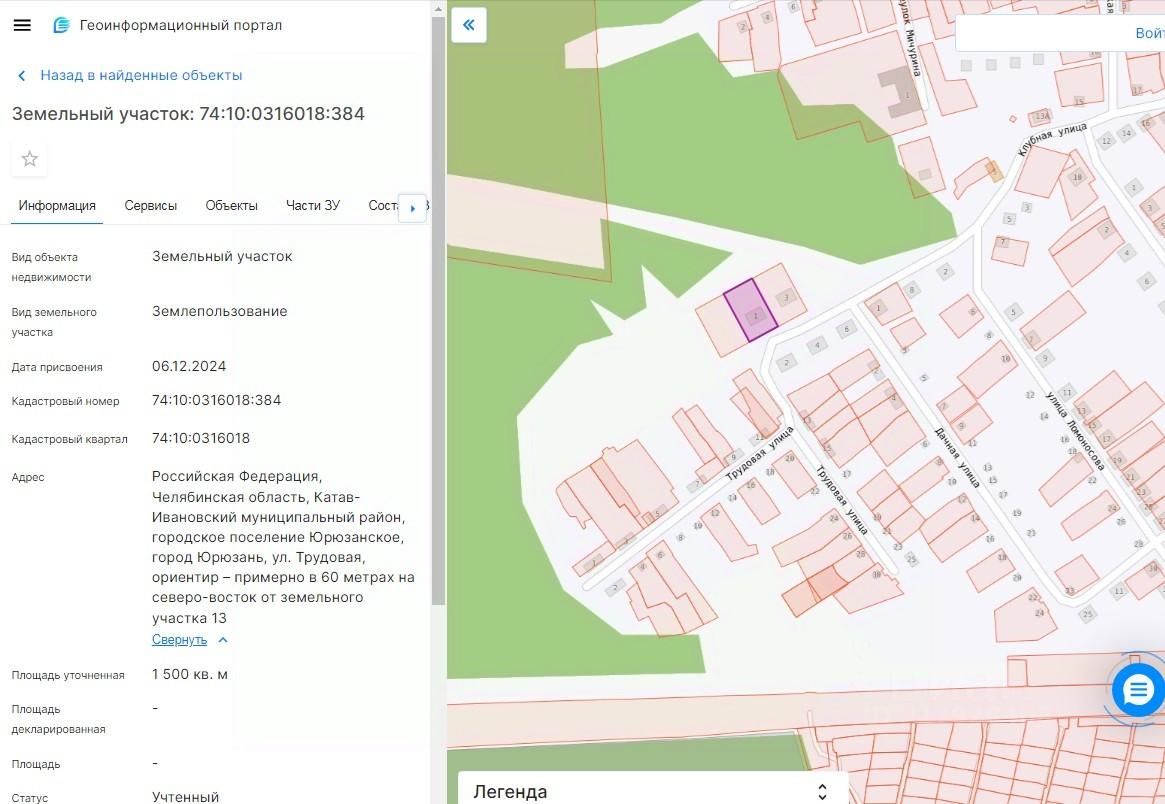This screenshot has height=804, width=1165.
Task: Click the улица Ломоносова map label
Action: (x=1076, y=430)
